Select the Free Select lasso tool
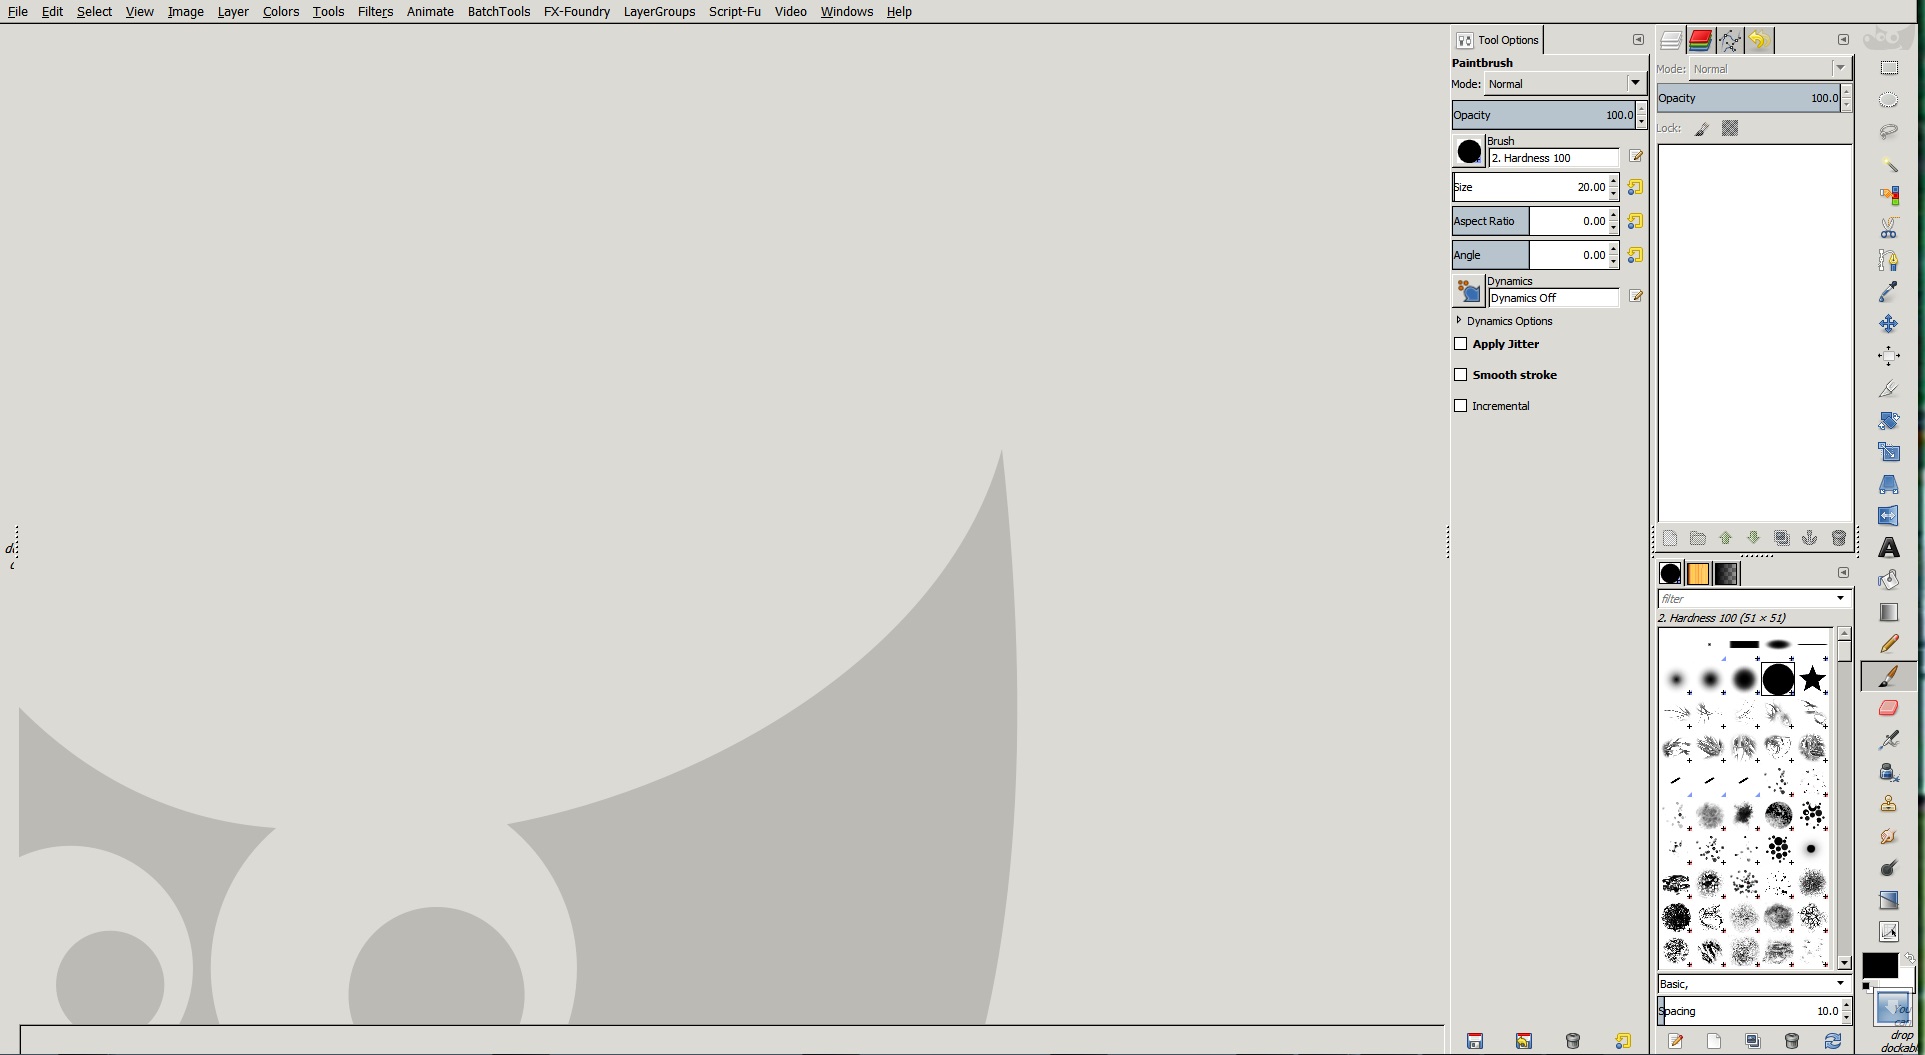Screen dimensions: 1925x1055 (x=1888, y=132)
